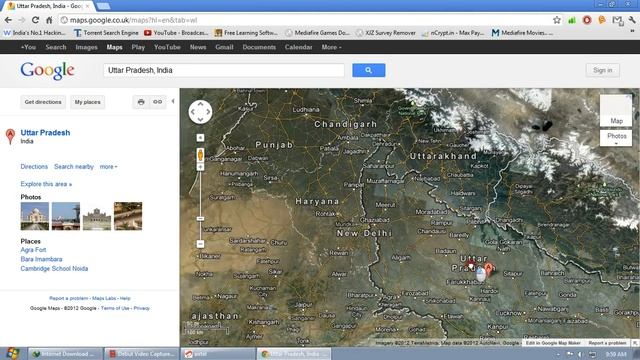Click the Search nearby link
The width and height of the screenshot is (640, 360).
[x=74, y=167]
